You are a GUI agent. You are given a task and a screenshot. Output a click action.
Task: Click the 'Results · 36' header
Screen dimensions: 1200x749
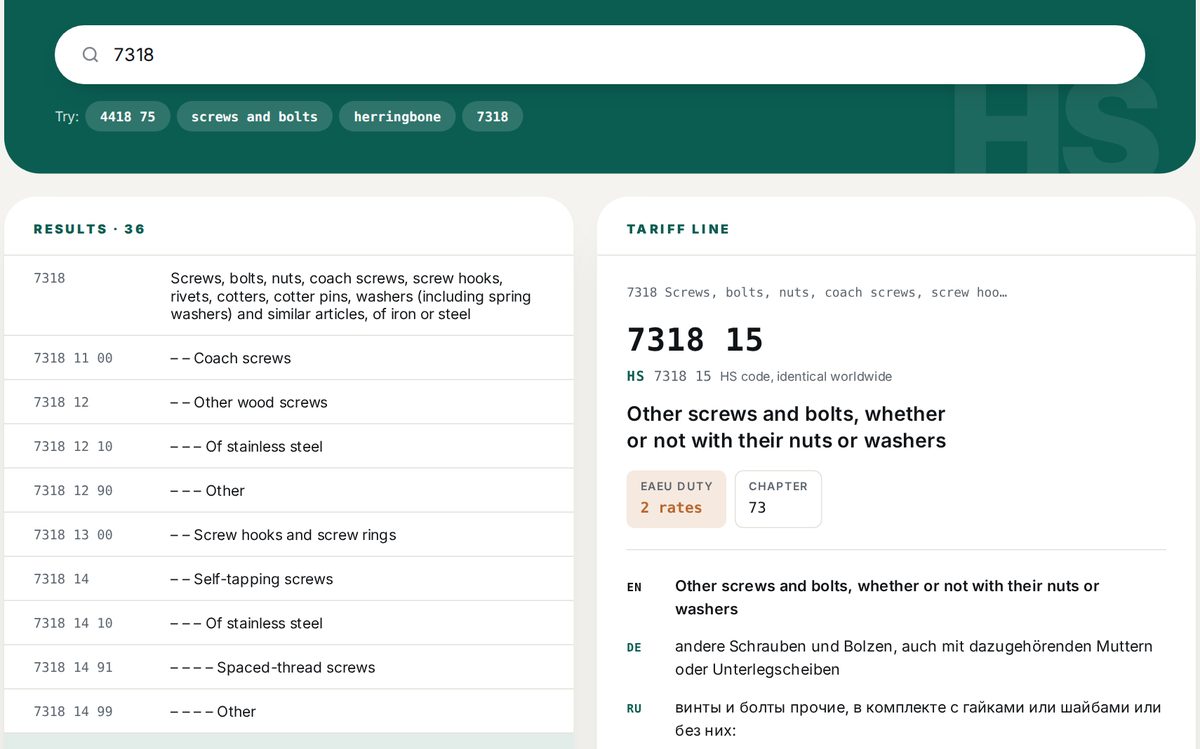pyautogui.click(x=90, y=229)
